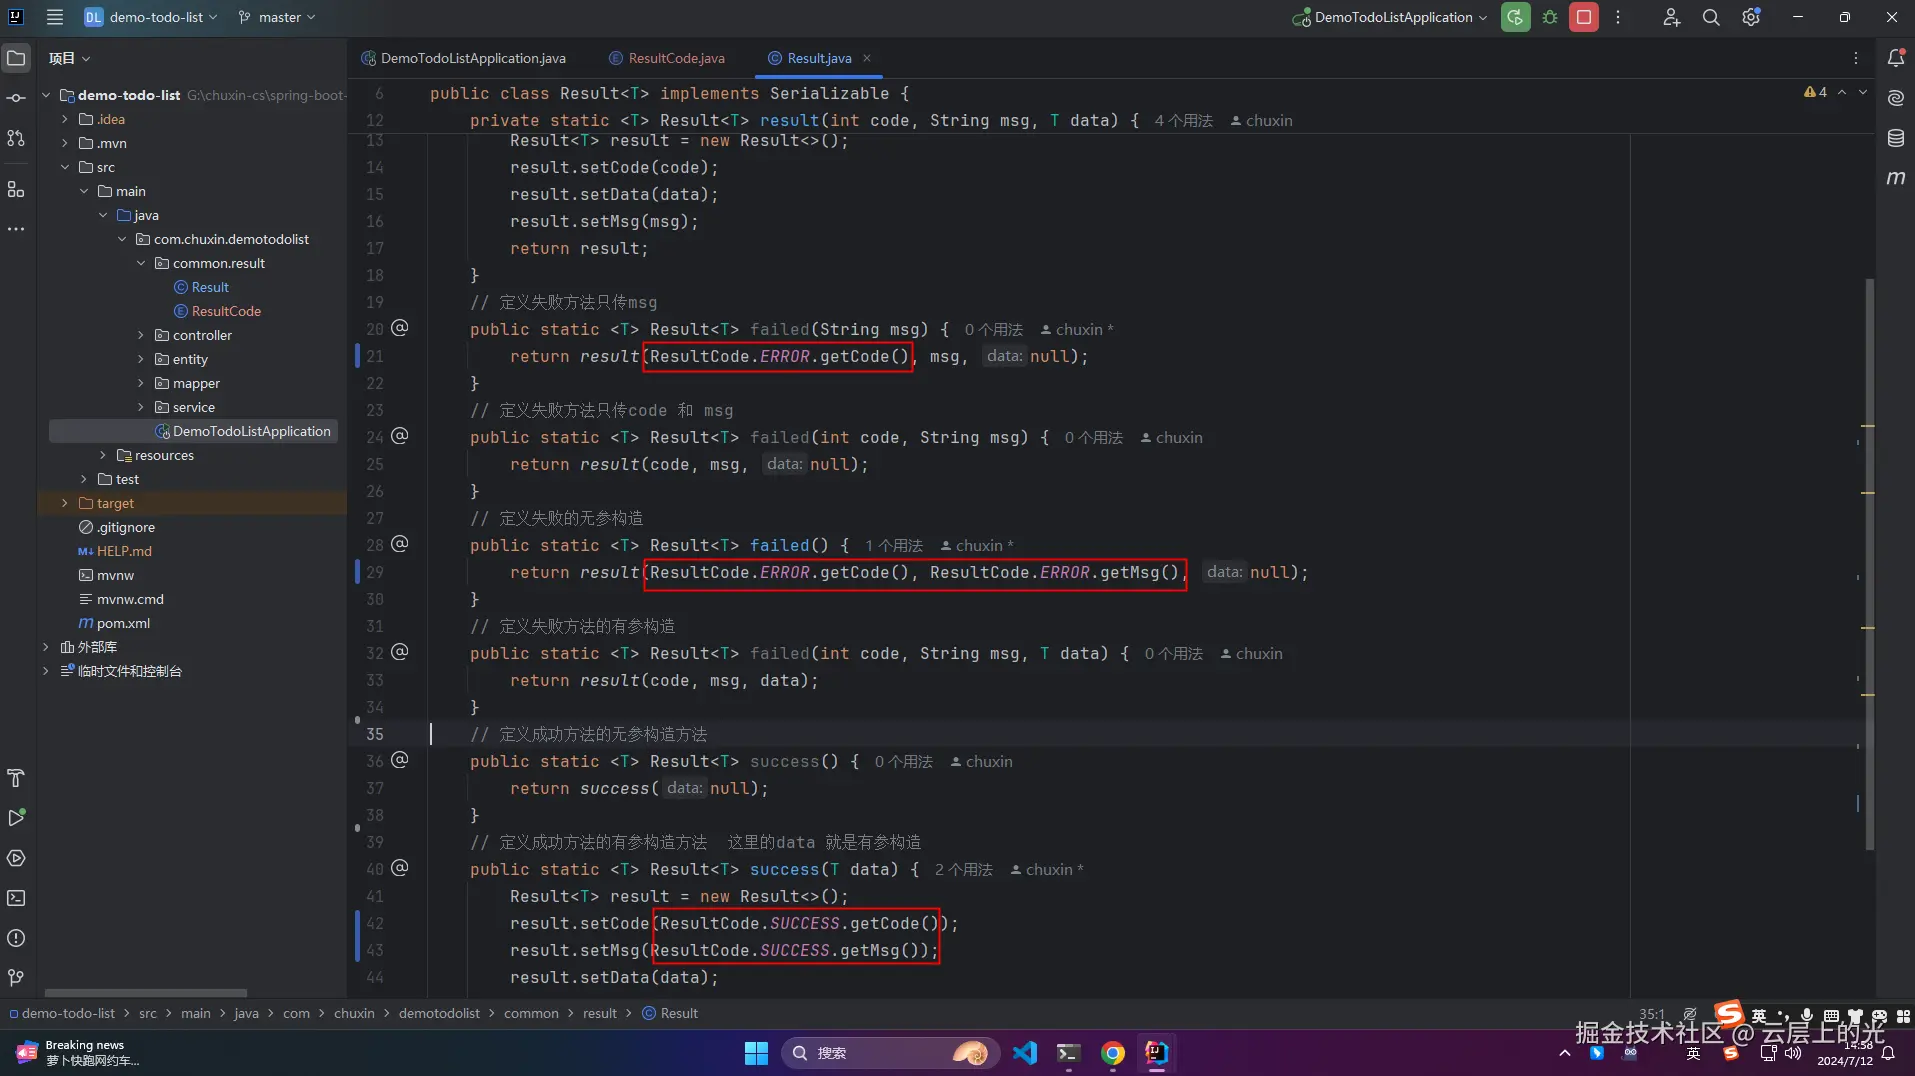The width and height of the screenshot is (1915, 1076).
Task: Open the master branch dropdown
Action: (x=277, y=17)
